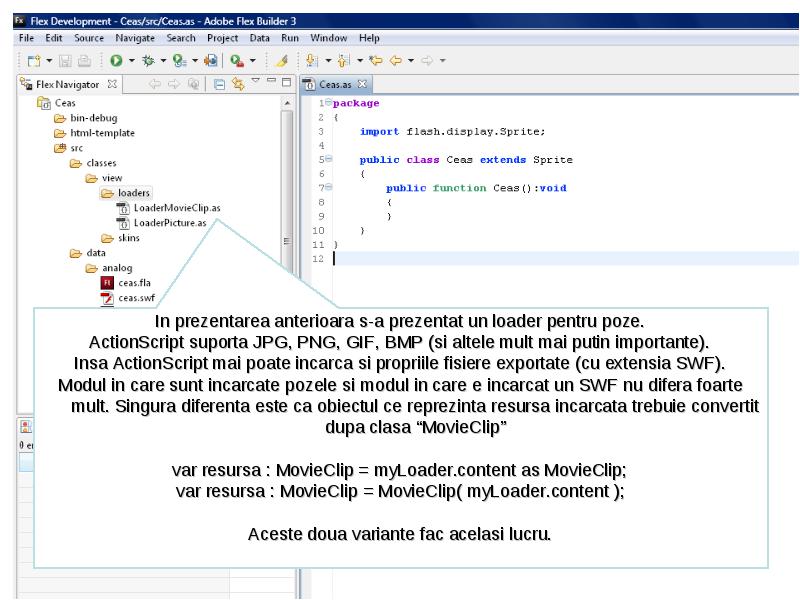Click the Export Release Build icon

click(x=211, y=61)
